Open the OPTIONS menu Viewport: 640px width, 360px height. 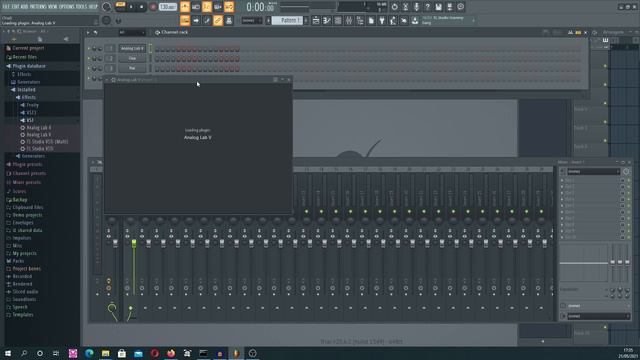click(67, 7)
